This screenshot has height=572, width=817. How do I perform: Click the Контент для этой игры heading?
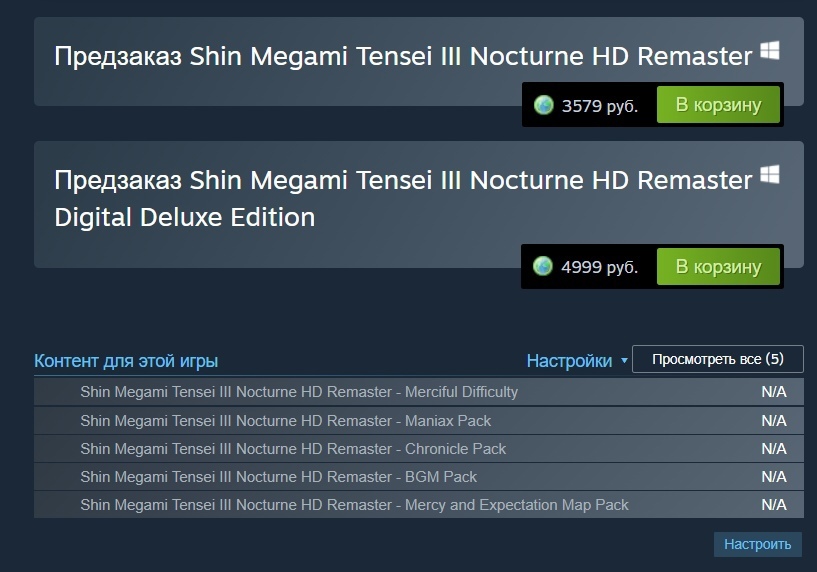tap(126, 361)
